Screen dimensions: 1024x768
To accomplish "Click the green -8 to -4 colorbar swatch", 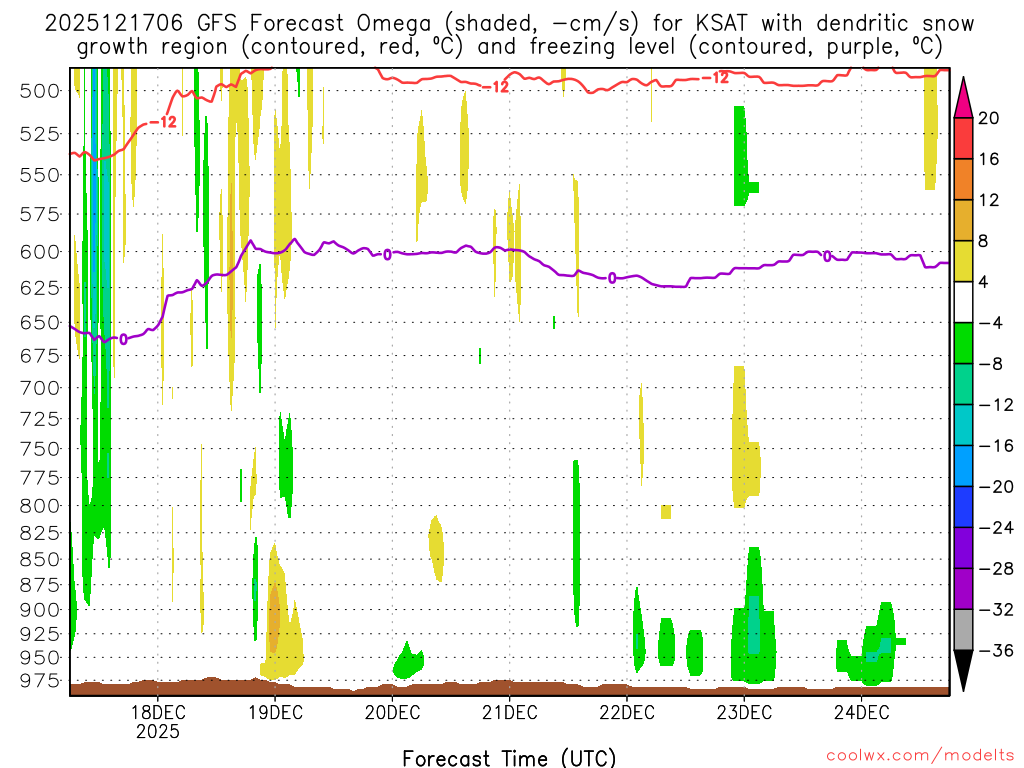I will 963,344.
